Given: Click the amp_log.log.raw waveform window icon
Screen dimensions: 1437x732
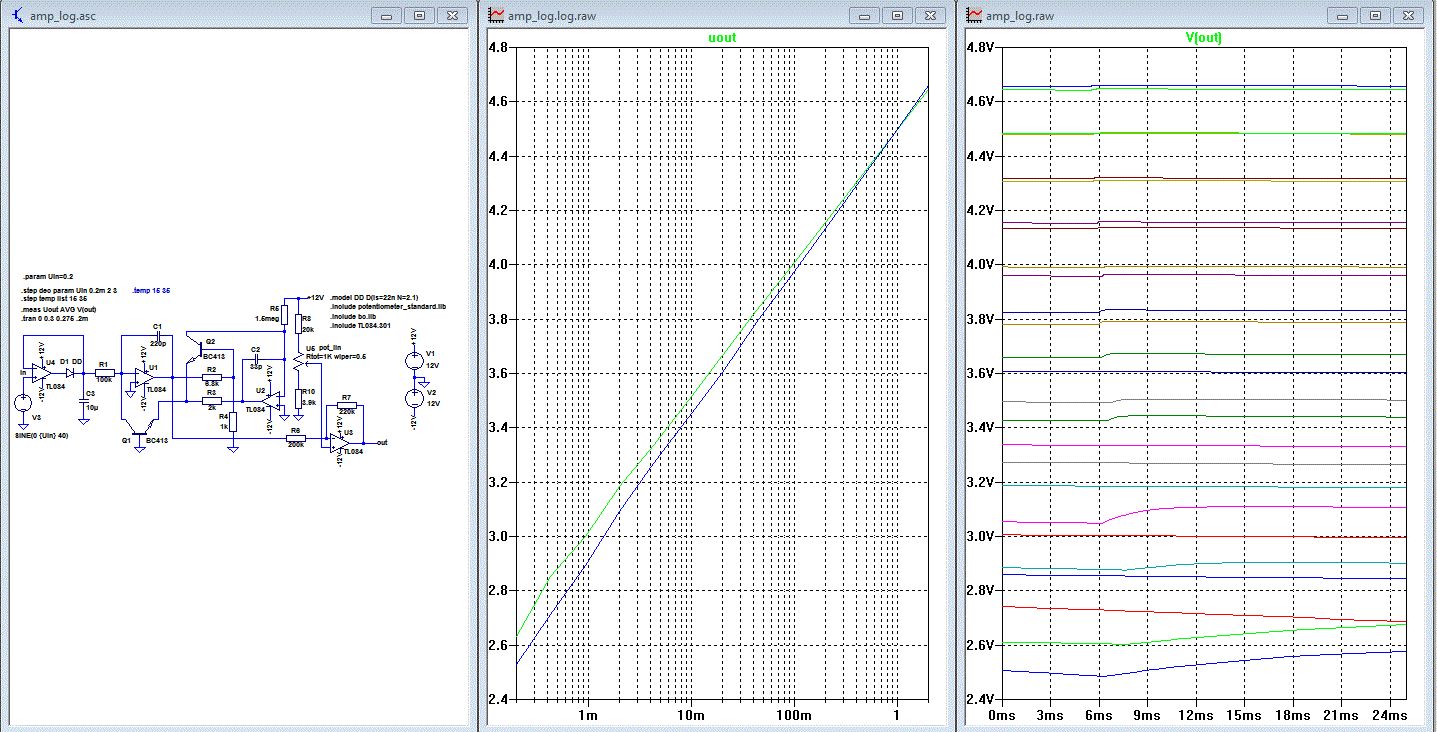Looking at the screenshot, I should coord(495,15).
